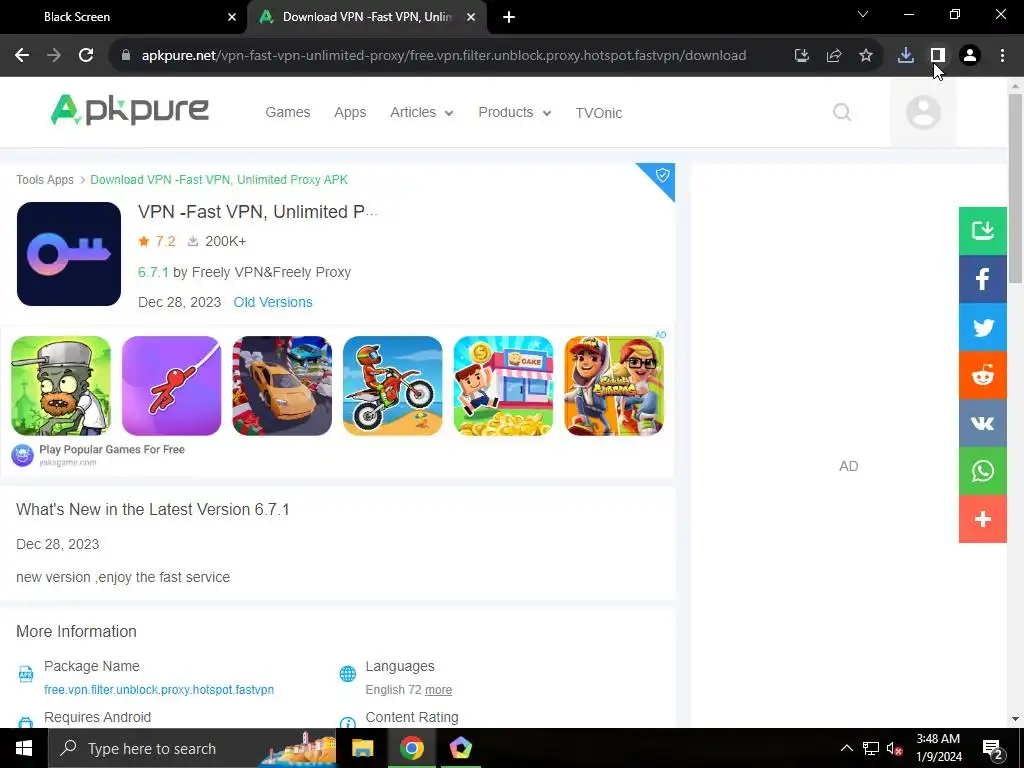Bookmark this page with the star icon
The height and width of the screenshot is (768, 1024).
(866, 56)
